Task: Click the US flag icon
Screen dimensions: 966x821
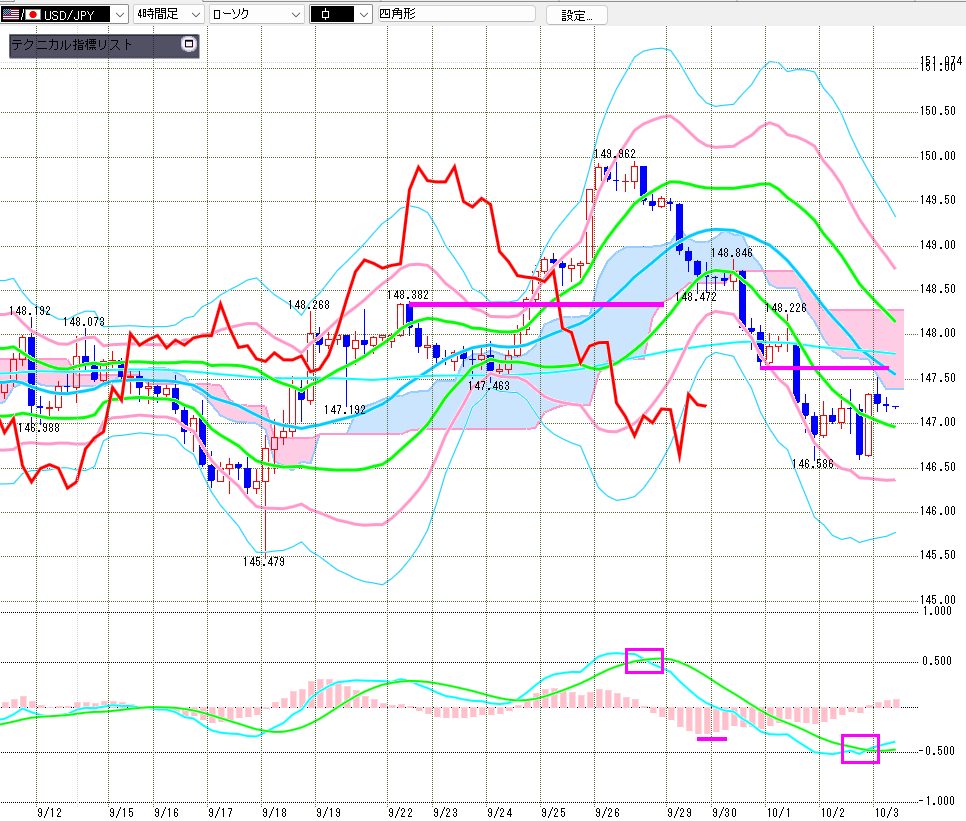Action: pos(14,15)
